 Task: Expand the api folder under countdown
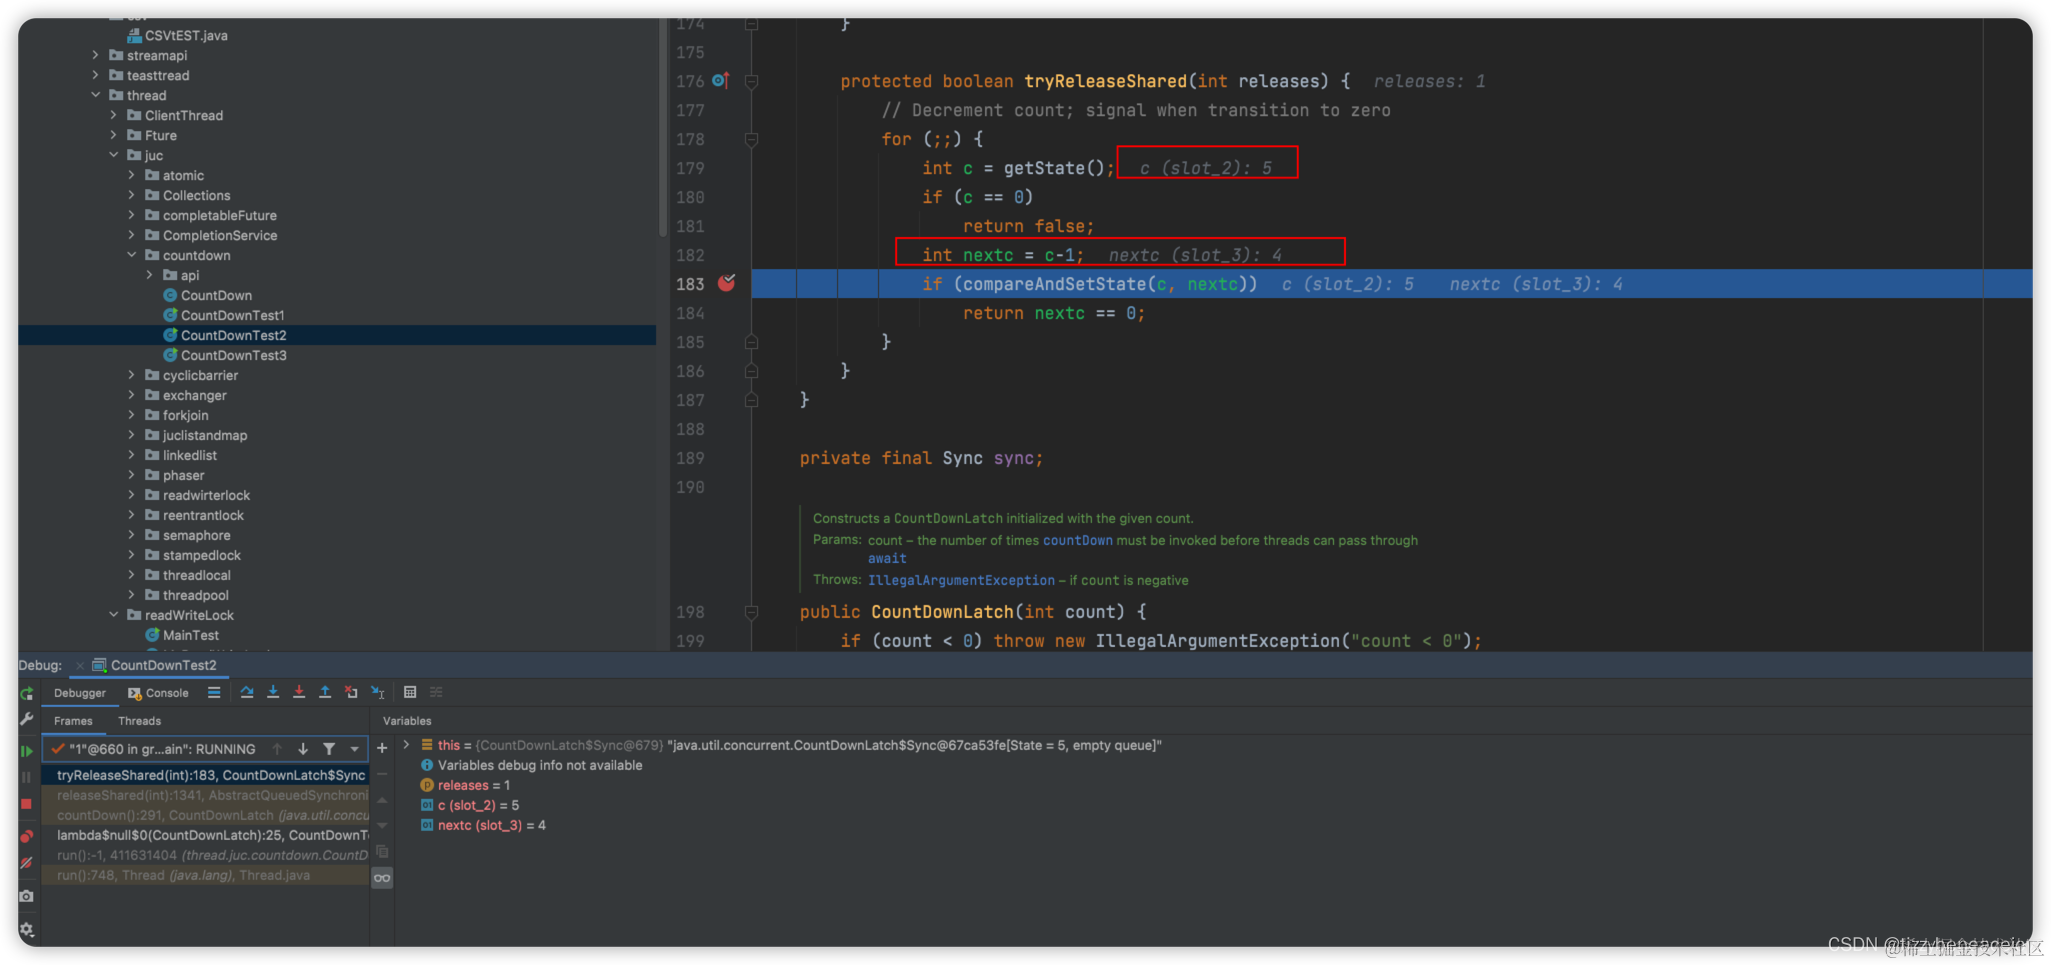pyautogui.click(x=150, y=275)
